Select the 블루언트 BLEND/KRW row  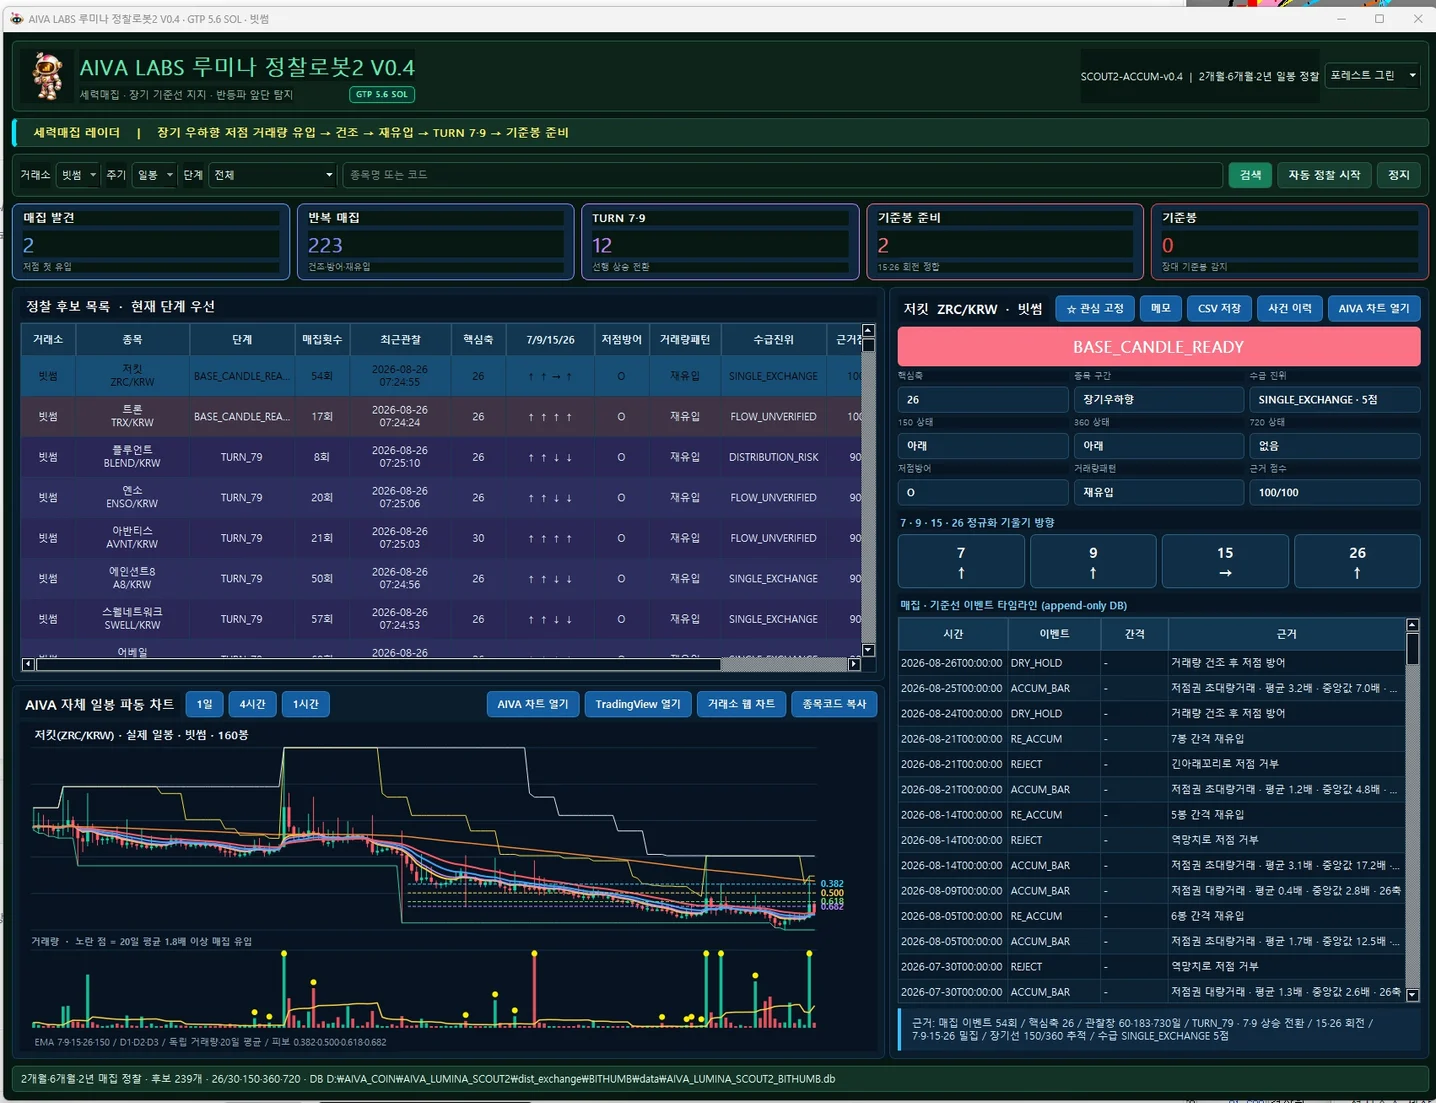pyautogui.click(x=440, y=457)
